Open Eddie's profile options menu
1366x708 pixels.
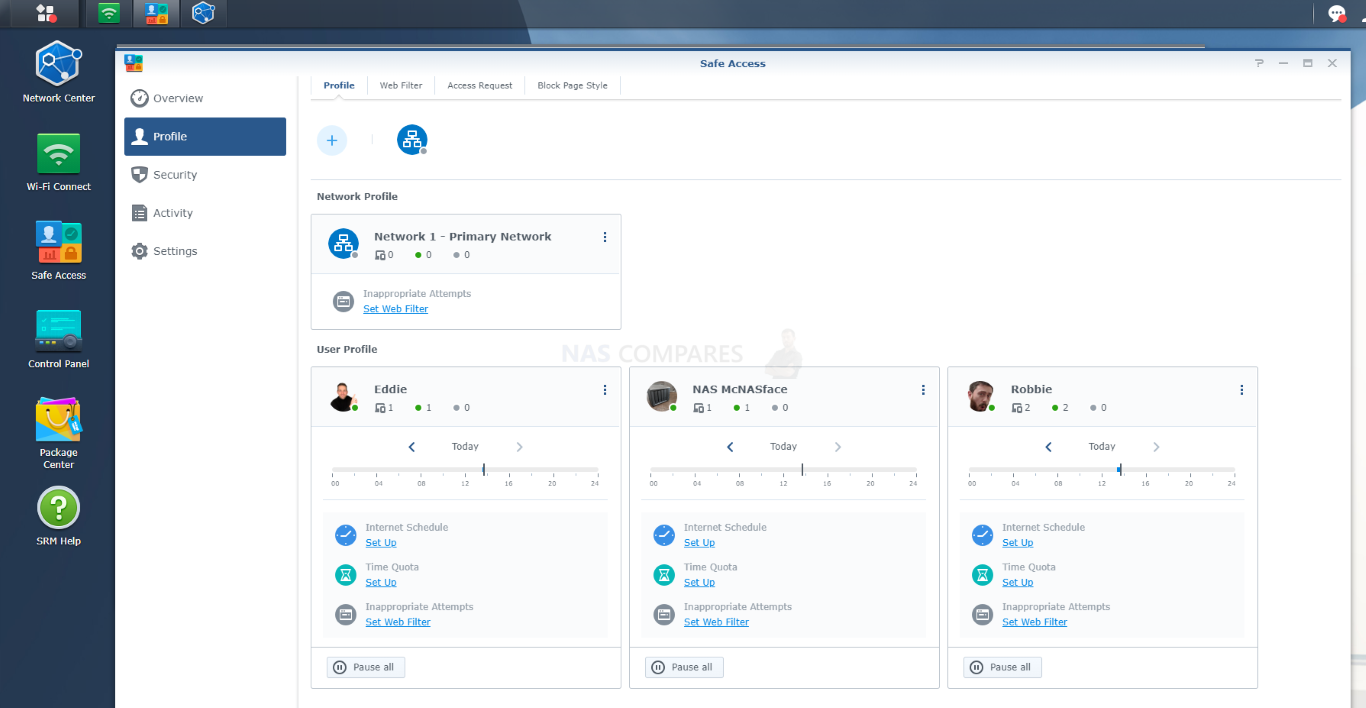click(605, 390)
